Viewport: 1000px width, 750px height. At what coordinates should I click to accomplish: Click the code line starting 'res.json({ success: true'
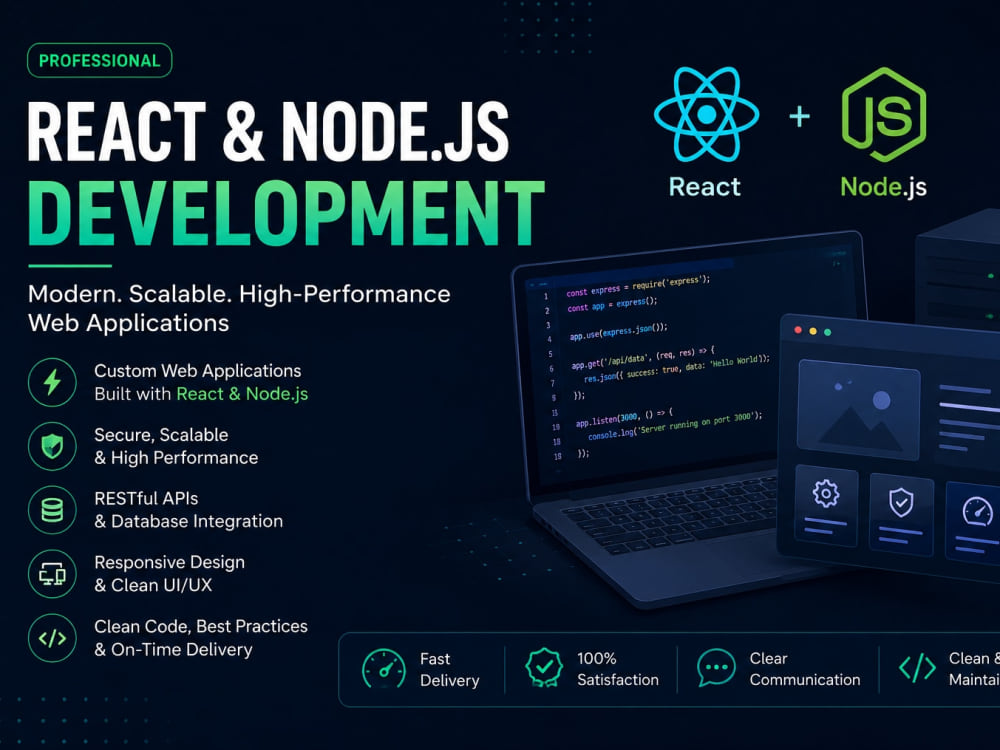(x=676, y=368)
